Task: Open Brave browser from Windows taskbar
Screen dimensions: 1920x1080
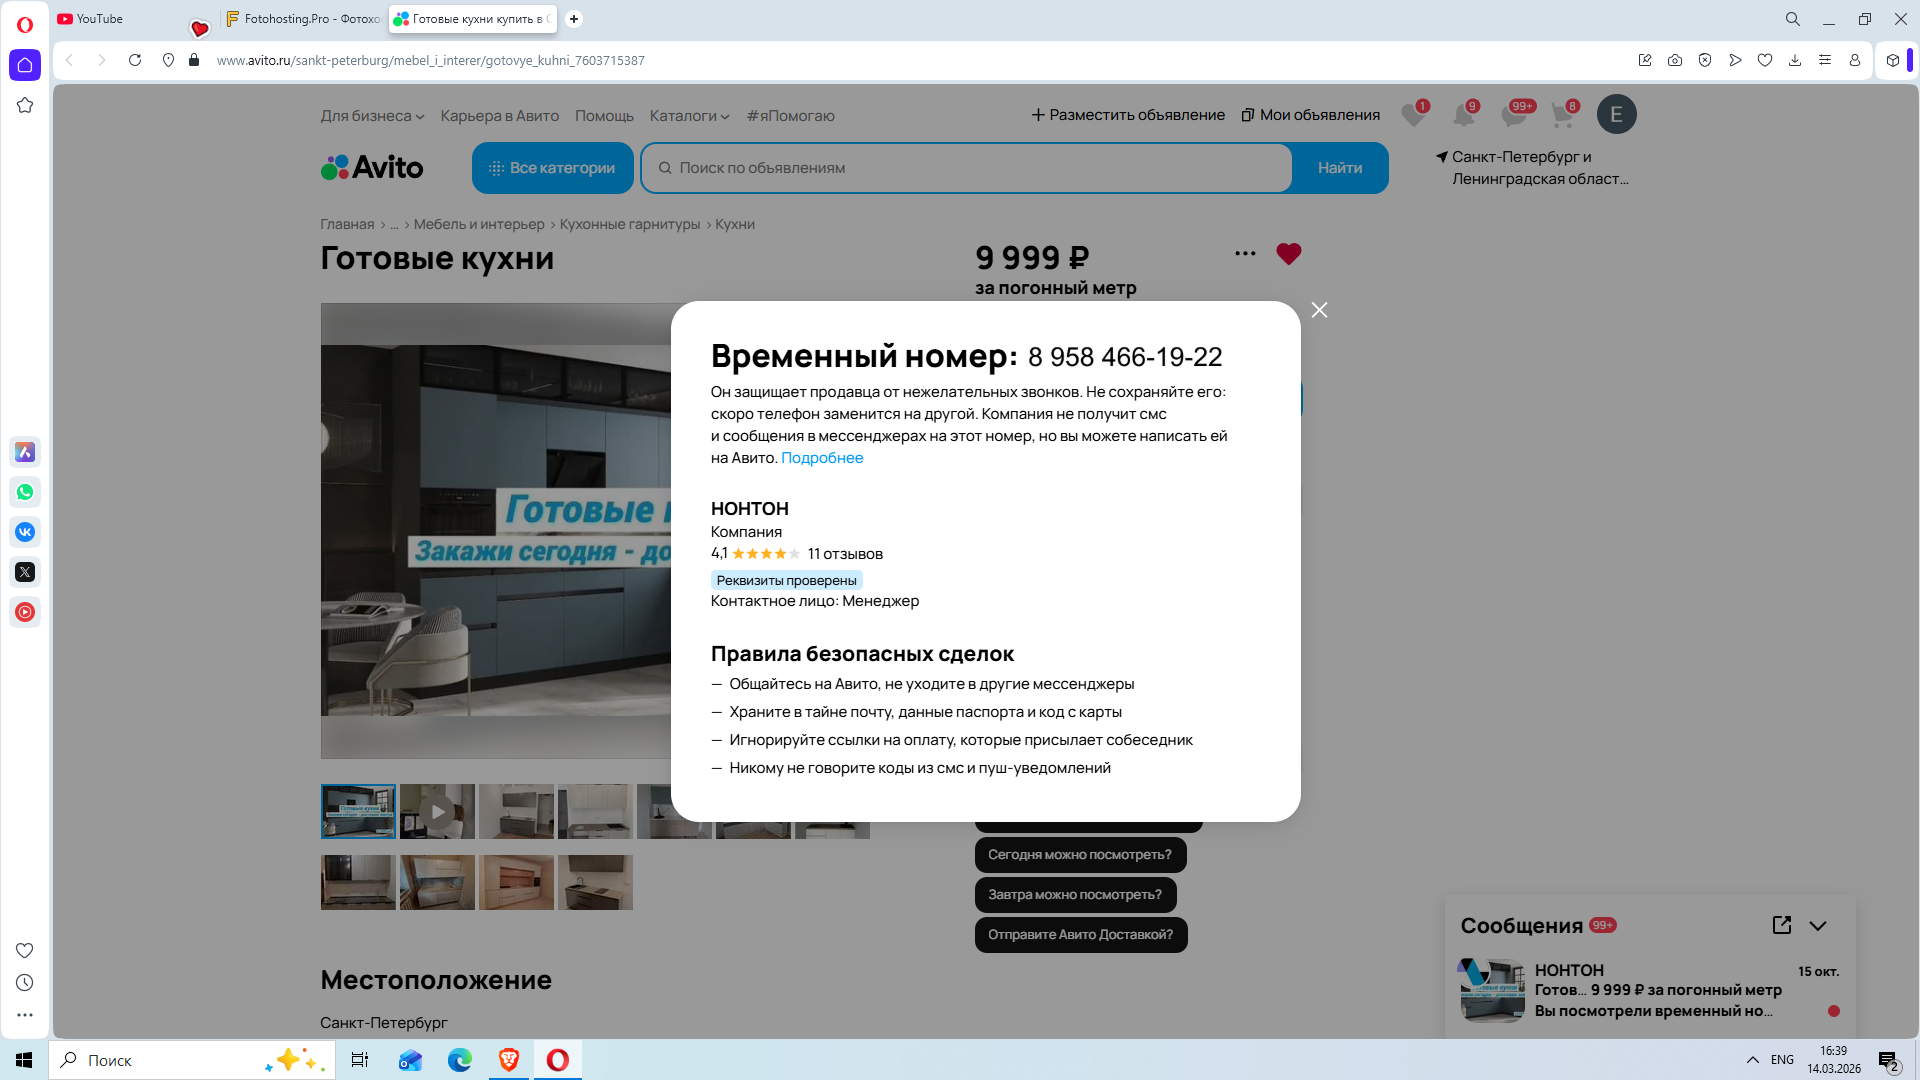Action: (509, 1060)
